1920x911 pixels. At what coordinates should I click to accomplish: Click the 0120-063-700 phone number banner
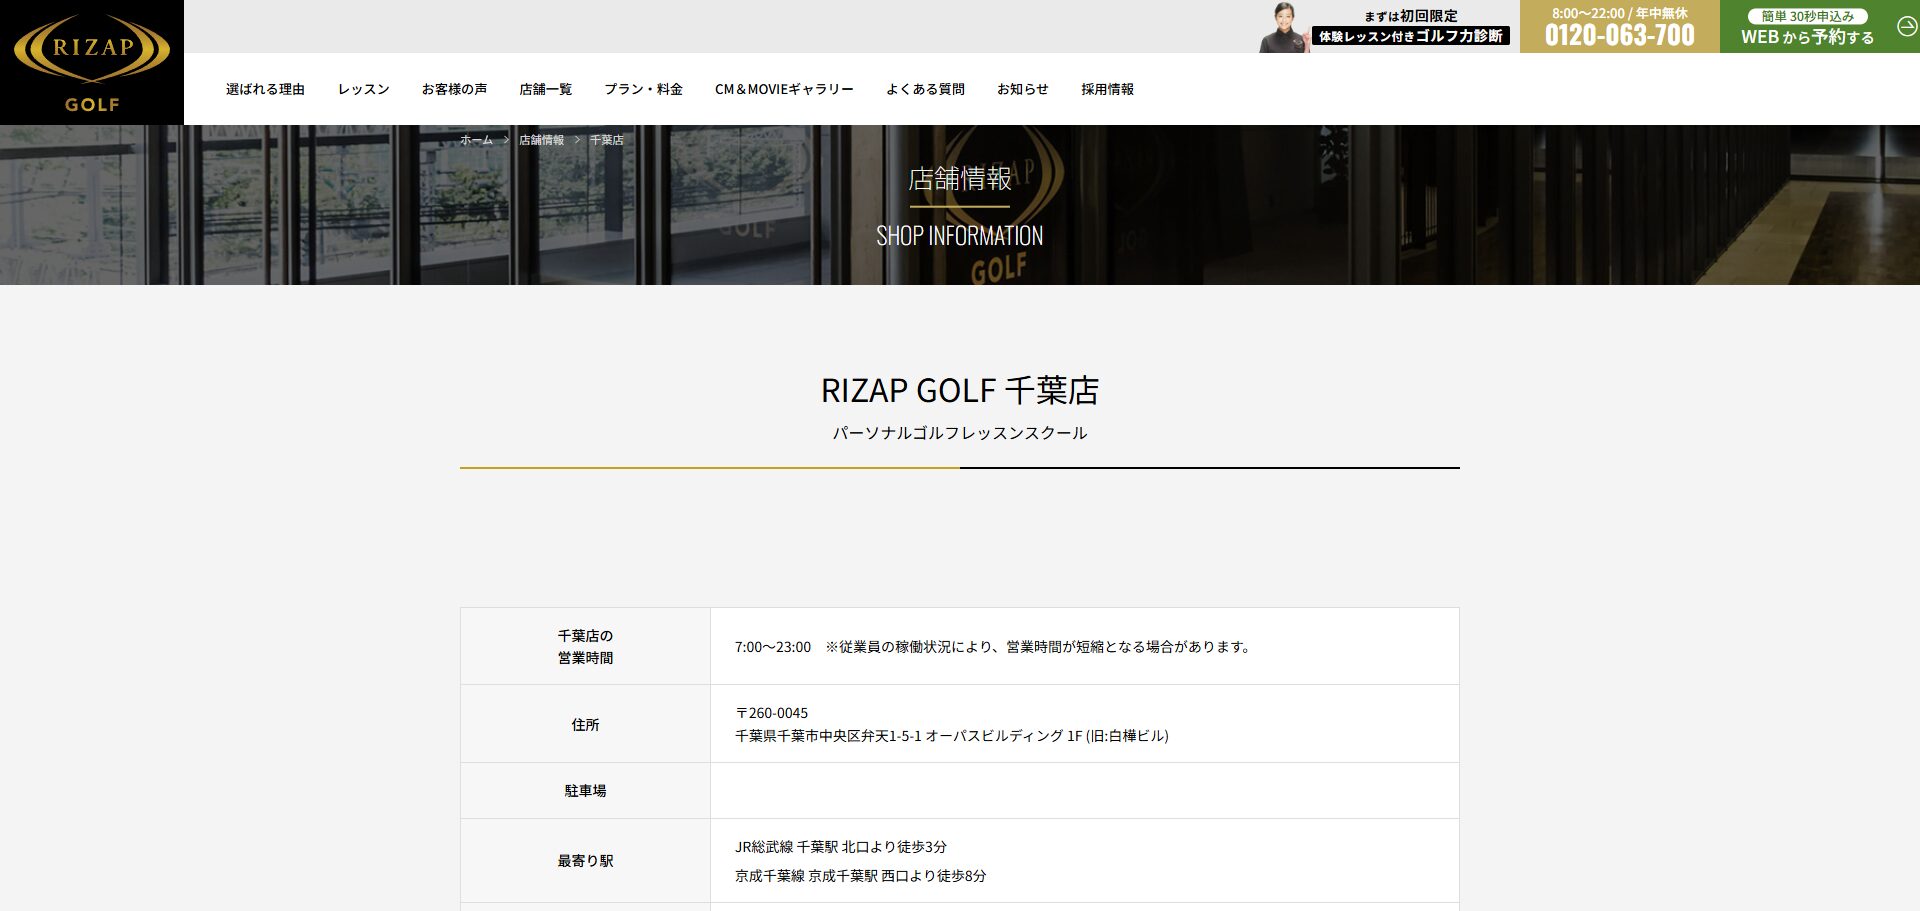point(1619,27)
